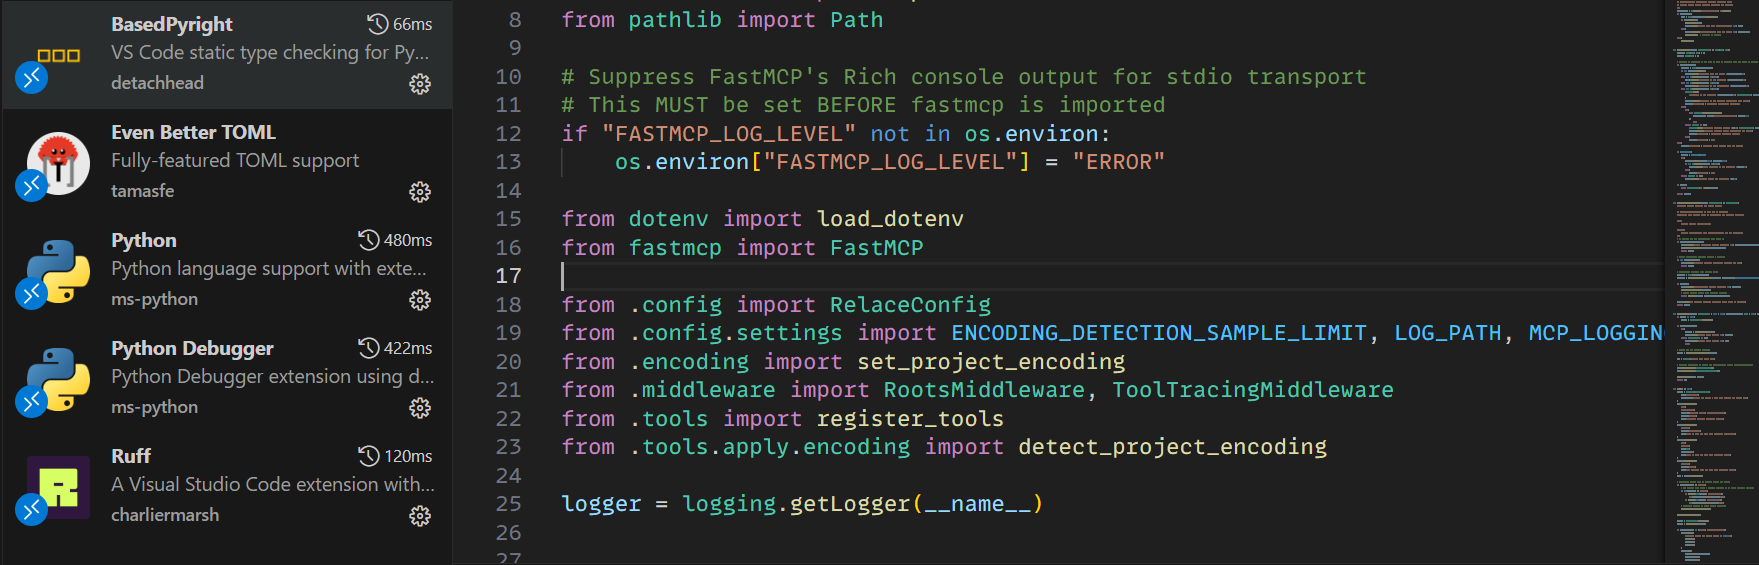Click 'VS Code static type checking' description
Image resolution: width=1759 pixels, height=565 pixels.
[x=270, y=52]
